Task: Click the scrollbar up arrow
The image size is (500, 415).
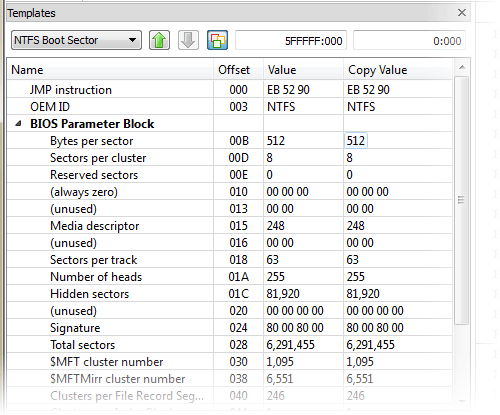Action: (462, 68)
